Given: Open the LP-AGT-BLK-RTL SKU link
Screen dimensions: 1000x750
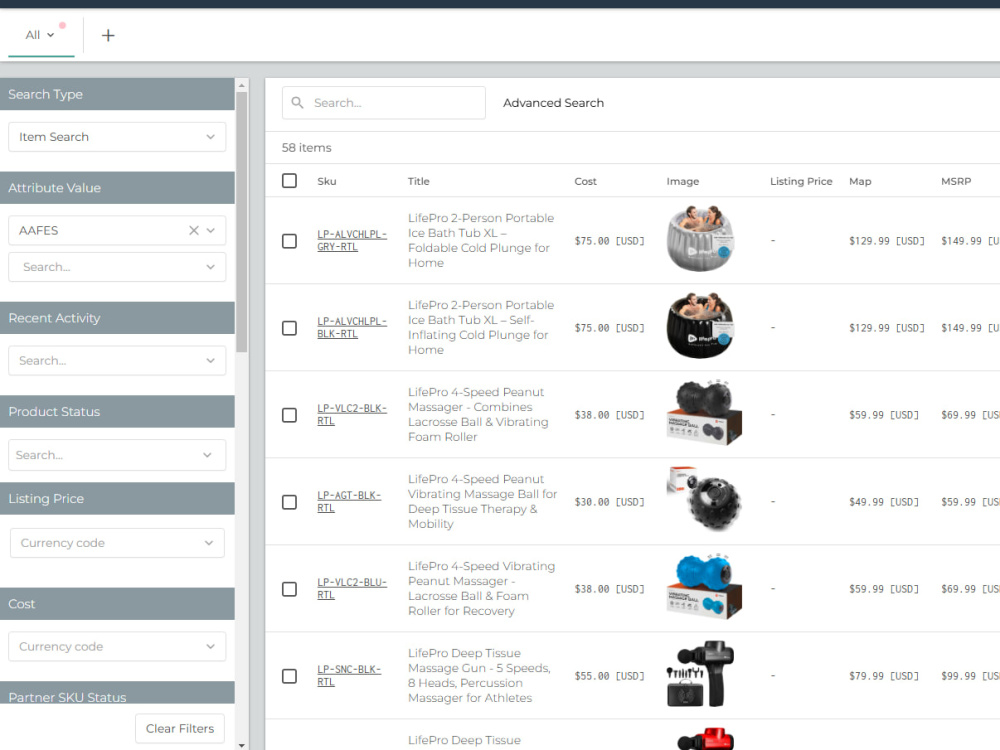Looking at the screenshot, I should [x=349, y=502].
